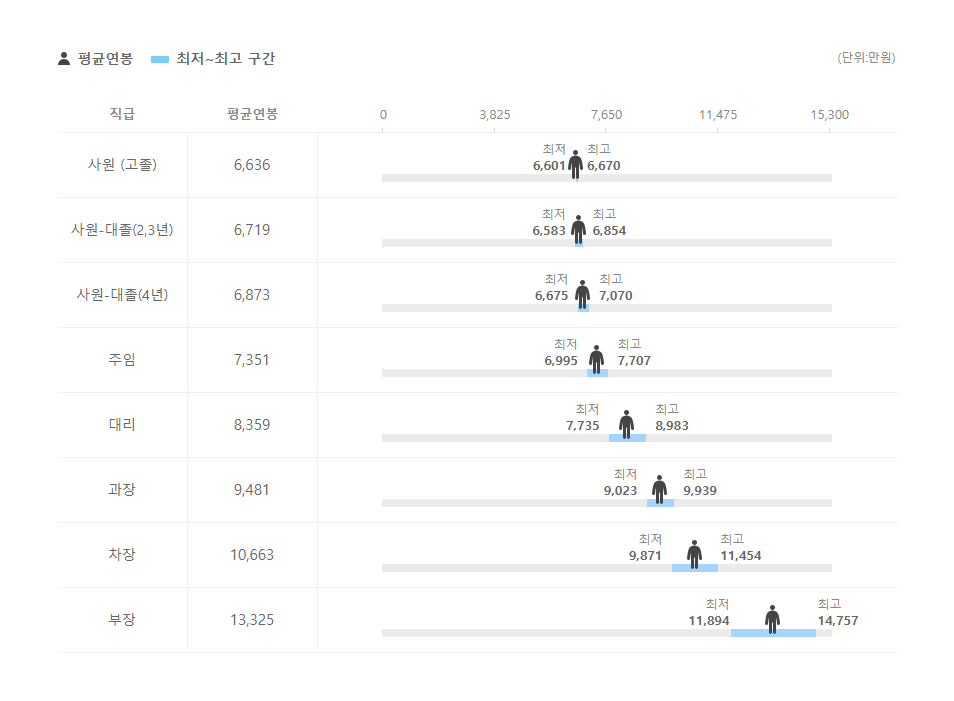
Task: Click the 15,300 axis scale label
Action: pos(830,115)
